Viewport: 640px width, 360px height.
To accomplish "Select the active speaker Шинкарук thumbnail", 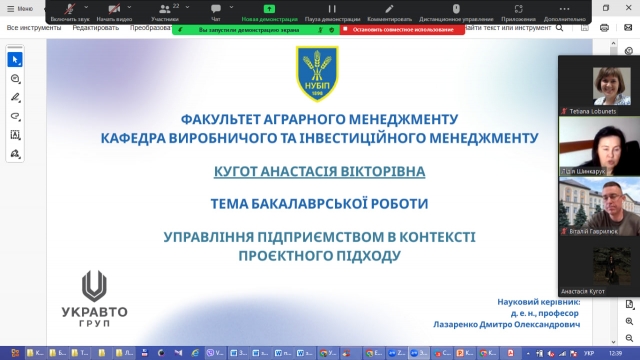I will pyautogui.click(x=599, y=146).
